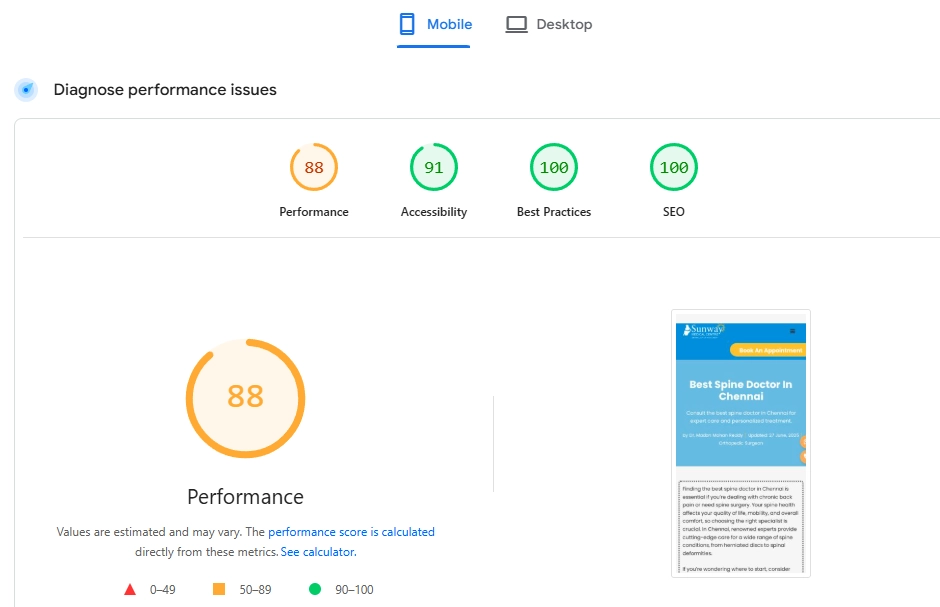Open the 'See calculator' link
The height and width of the screenshot is (607, 940).
(x=317, y=552)
